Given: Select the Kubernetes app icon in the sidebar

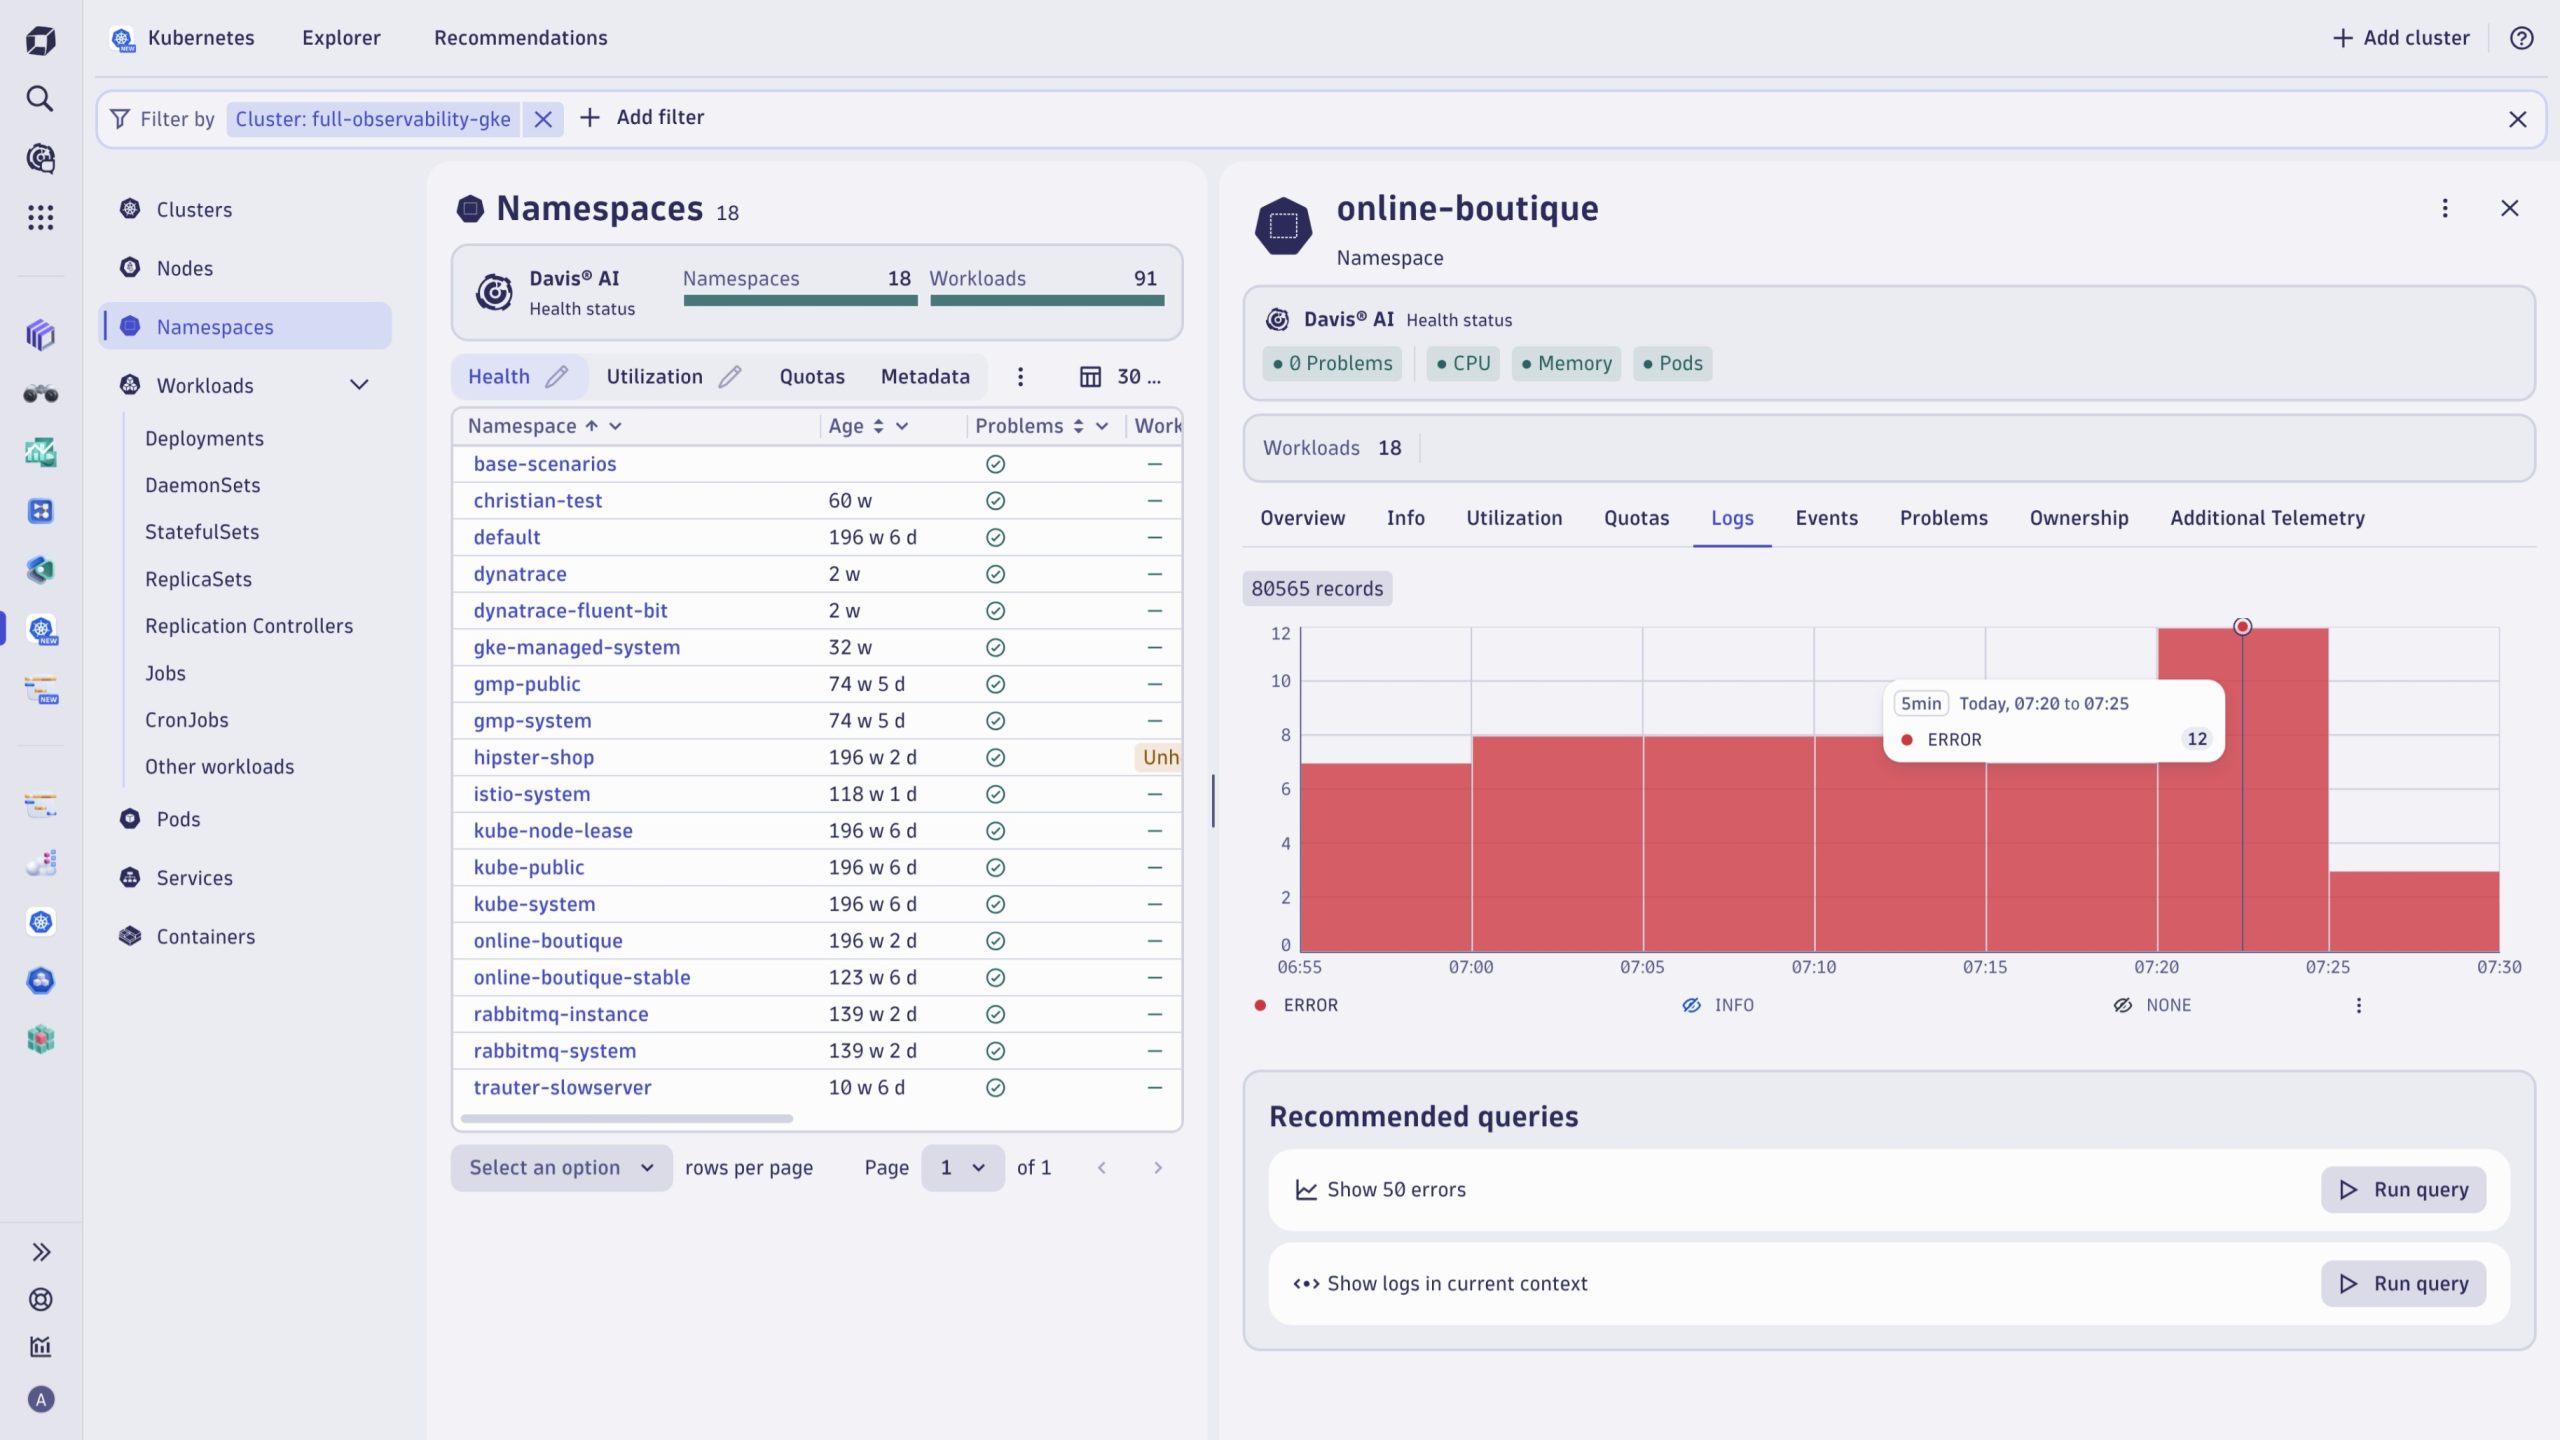Looking at the screenshot, I should pos(40,630).
